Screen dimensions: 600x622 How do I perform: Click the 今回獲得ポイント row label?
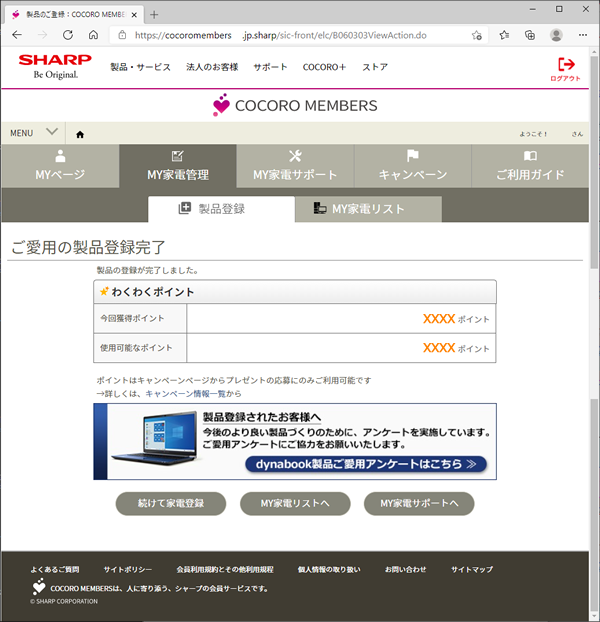132,318
